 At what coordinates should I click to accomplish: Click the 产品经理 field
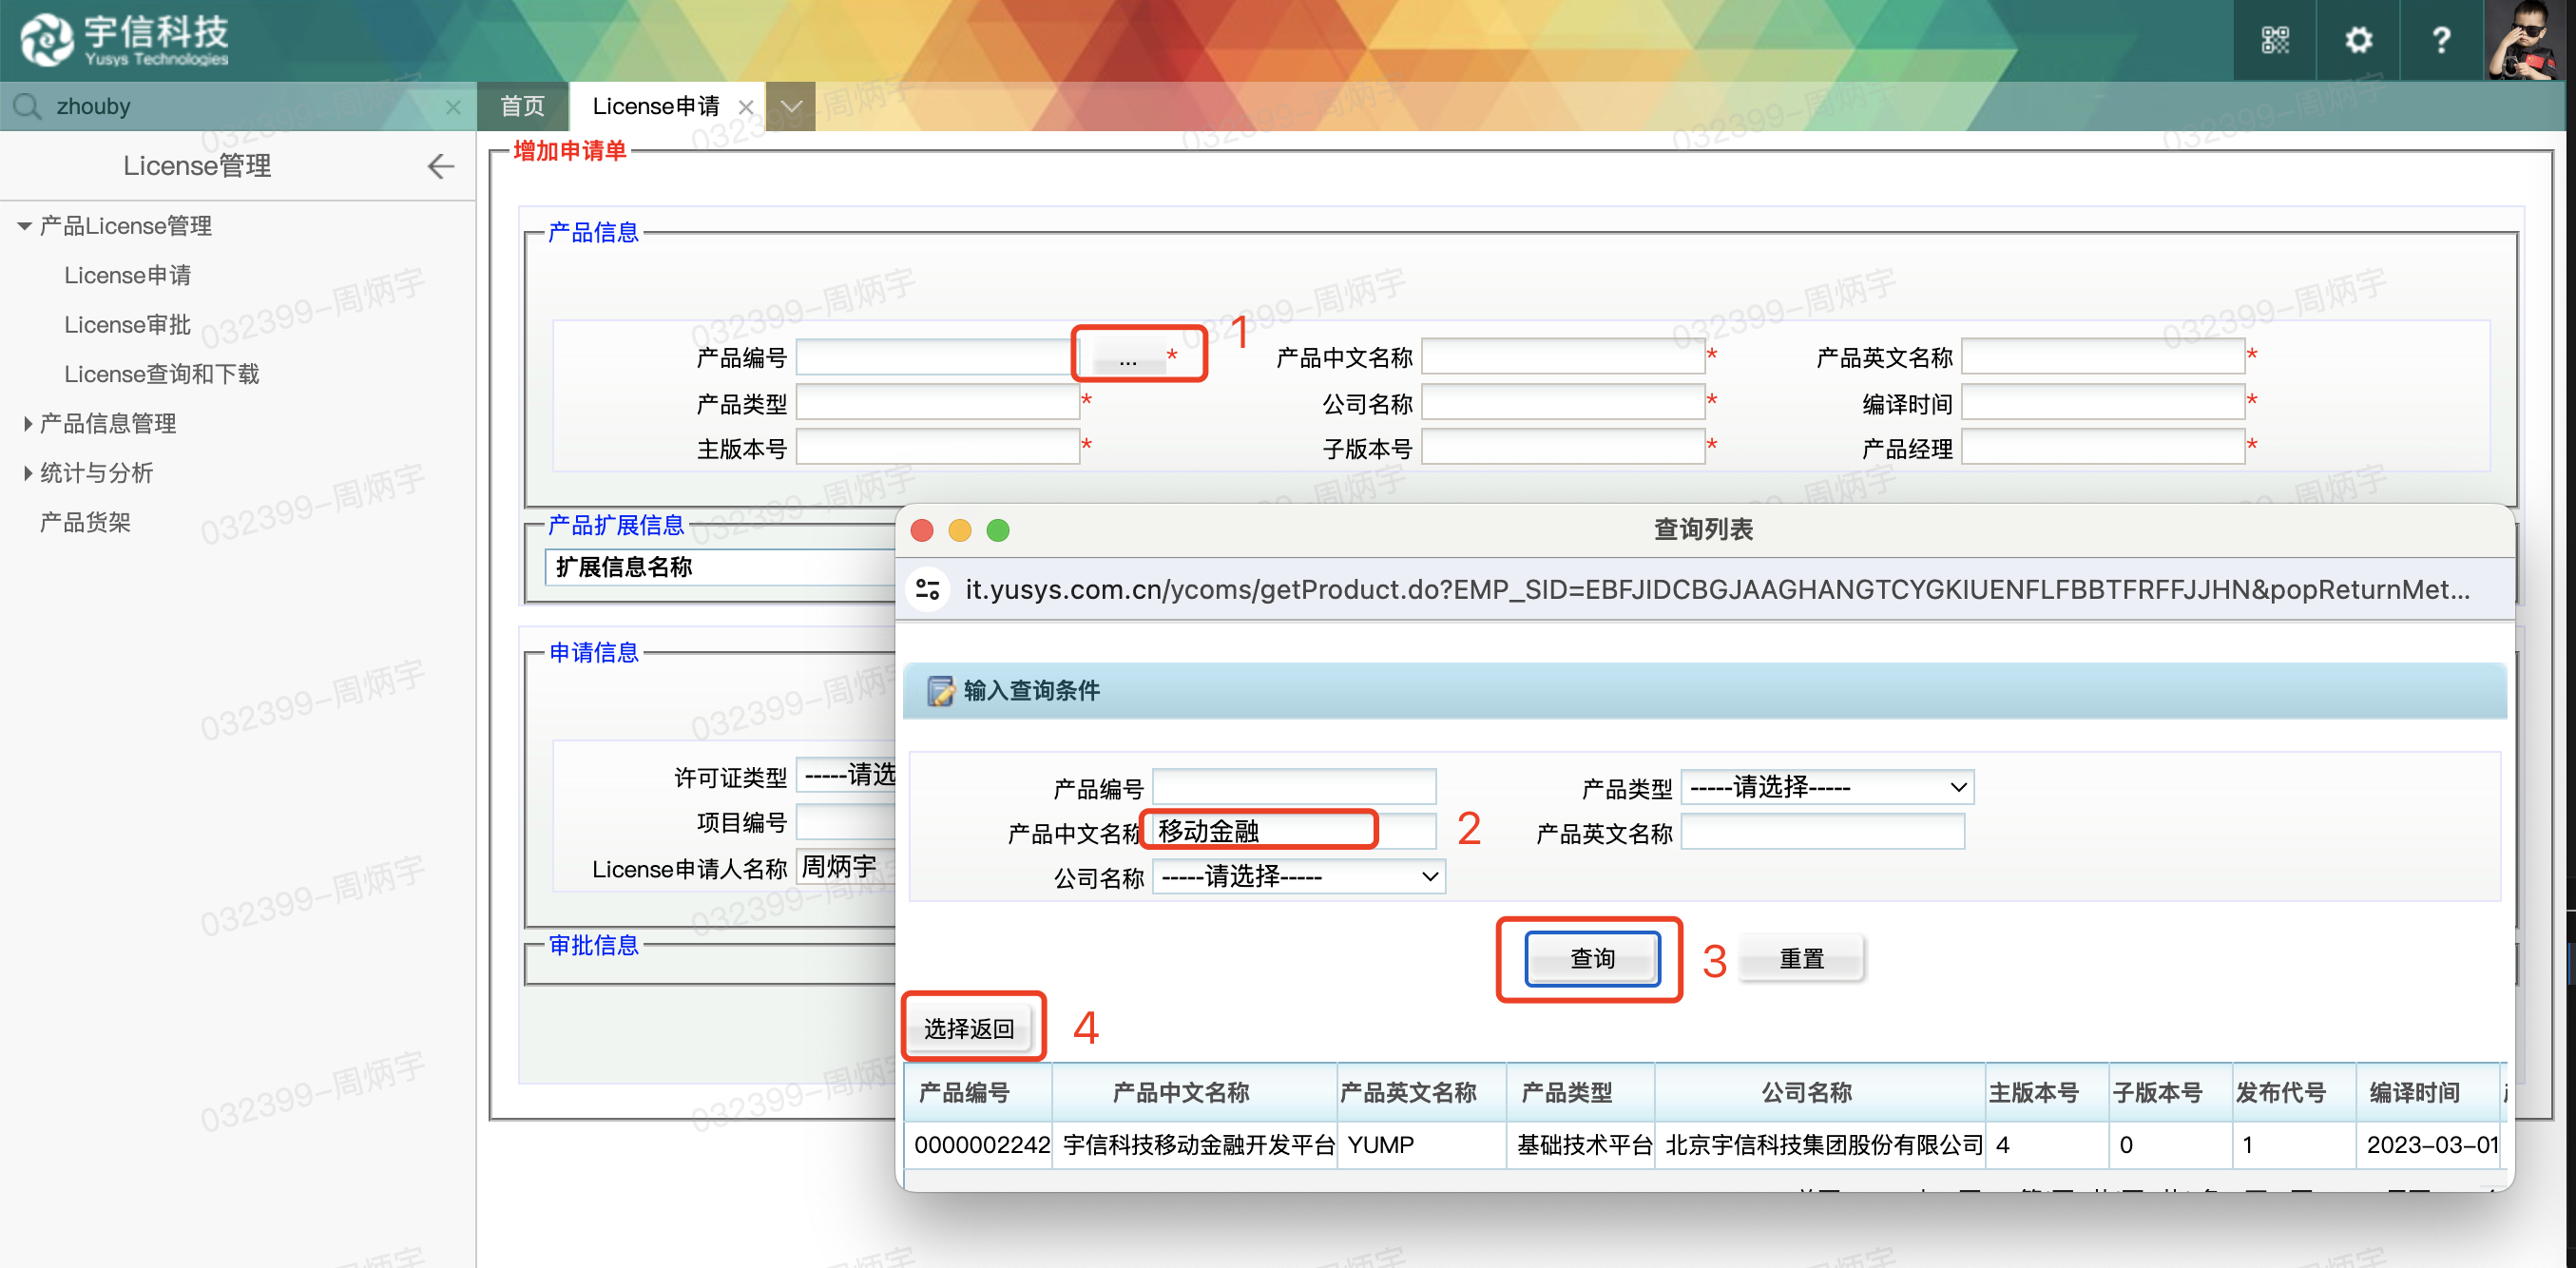pyautogui.click(x=2102, y=447)
